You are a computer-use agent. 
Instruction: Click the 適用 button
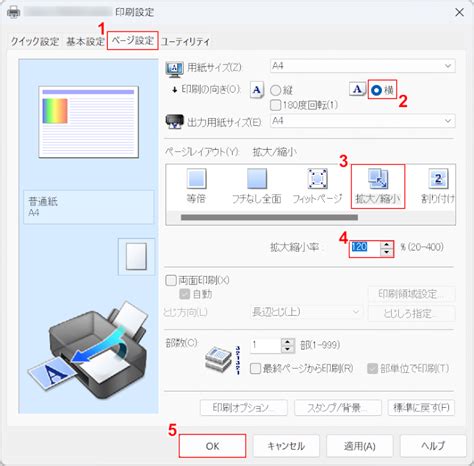(x=360, y=446)
